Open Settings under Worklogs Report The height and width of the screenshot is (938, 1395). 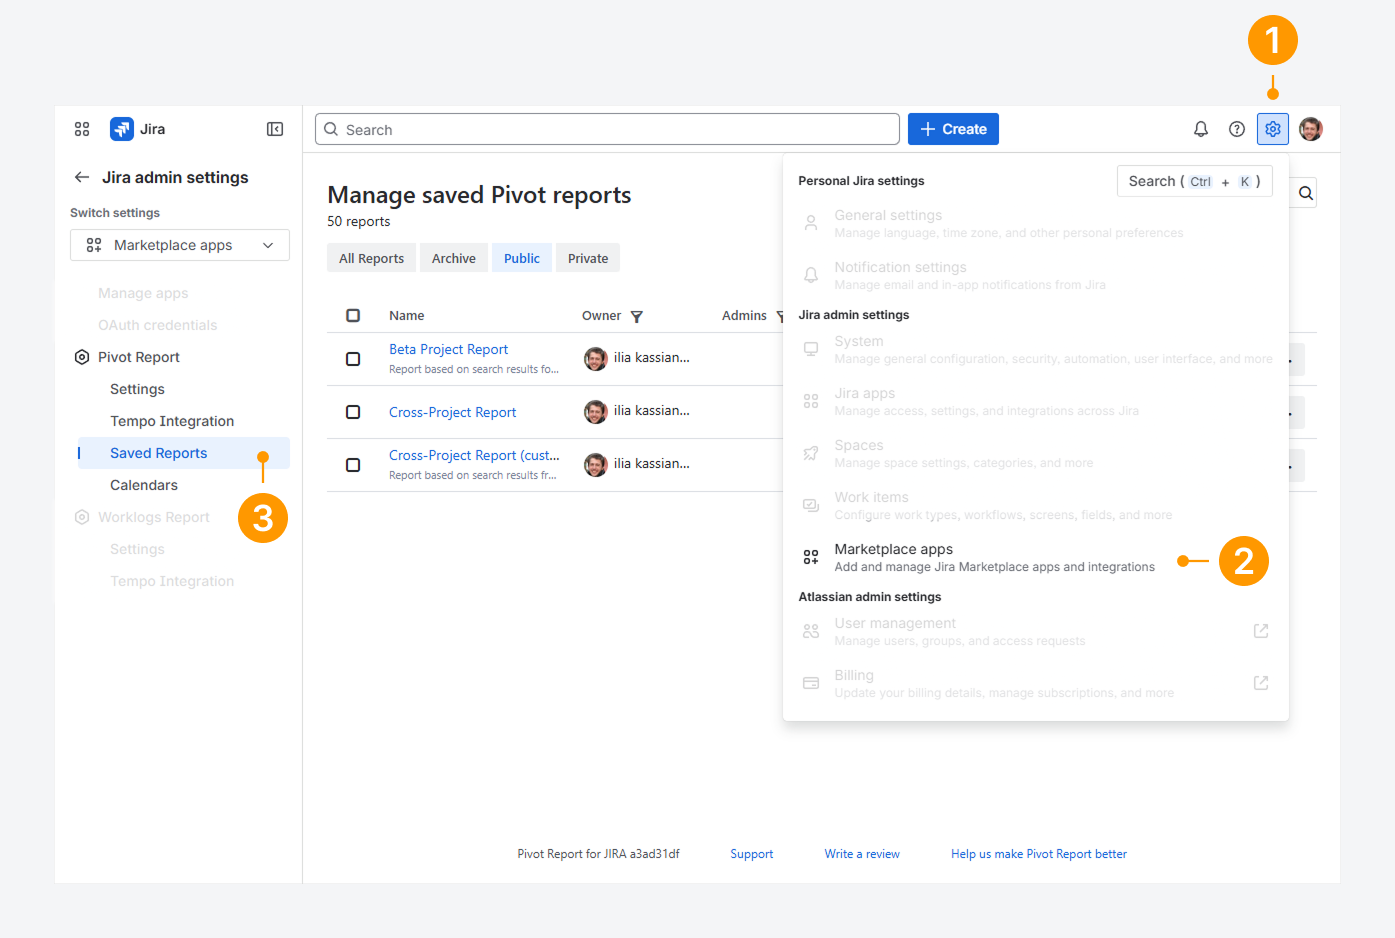pos(137,549)
